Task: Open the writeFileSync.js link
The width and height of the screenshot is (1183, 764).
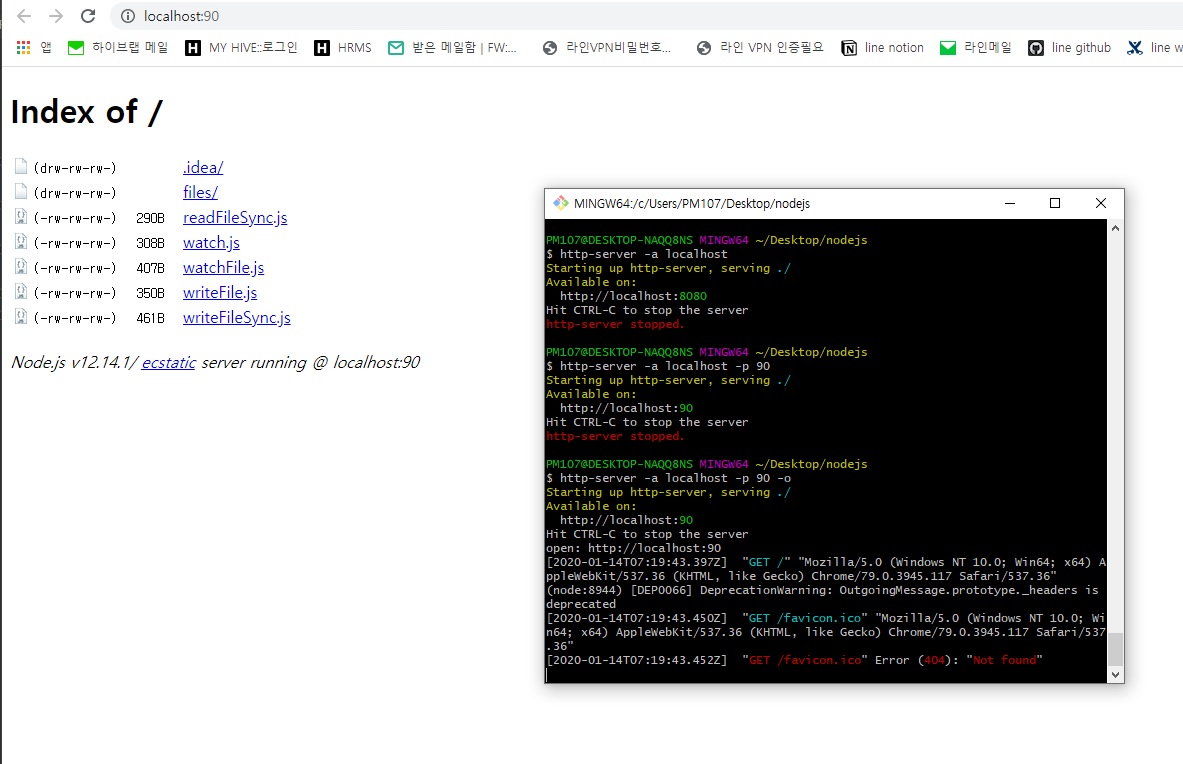Action: 236,317
